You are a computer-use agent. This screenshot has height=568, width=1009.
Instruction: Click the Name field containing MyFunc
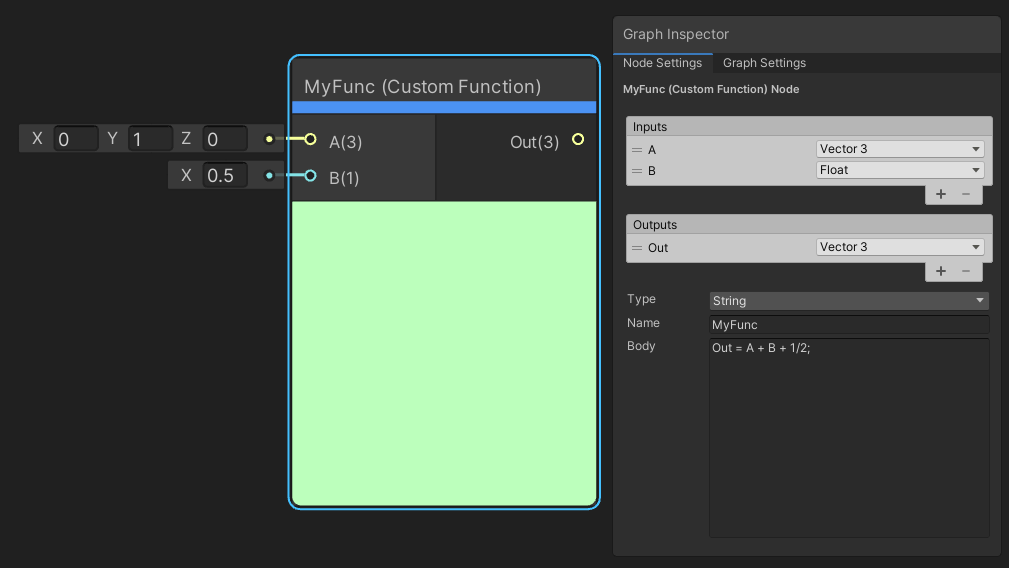tap(848, 325)
